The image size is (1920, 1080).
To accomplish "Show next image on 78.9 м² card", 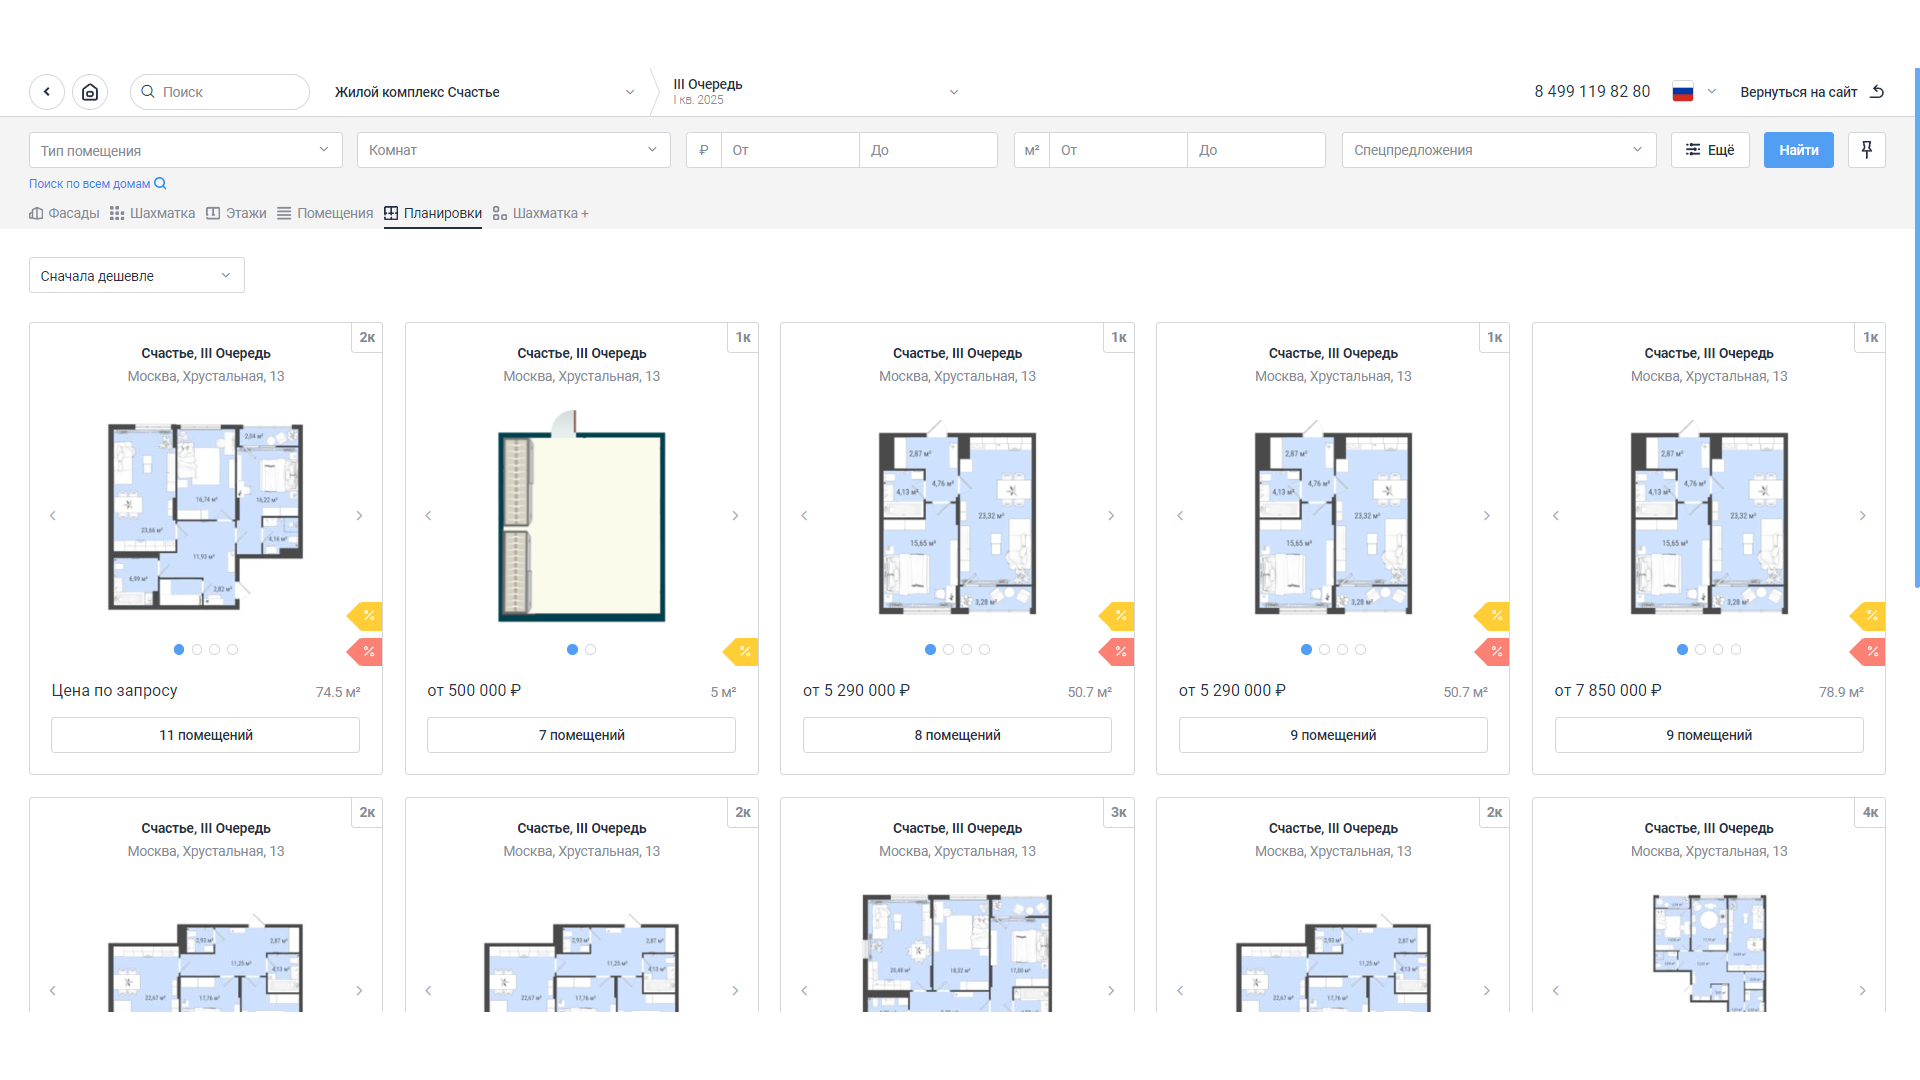I will 1862,516.
